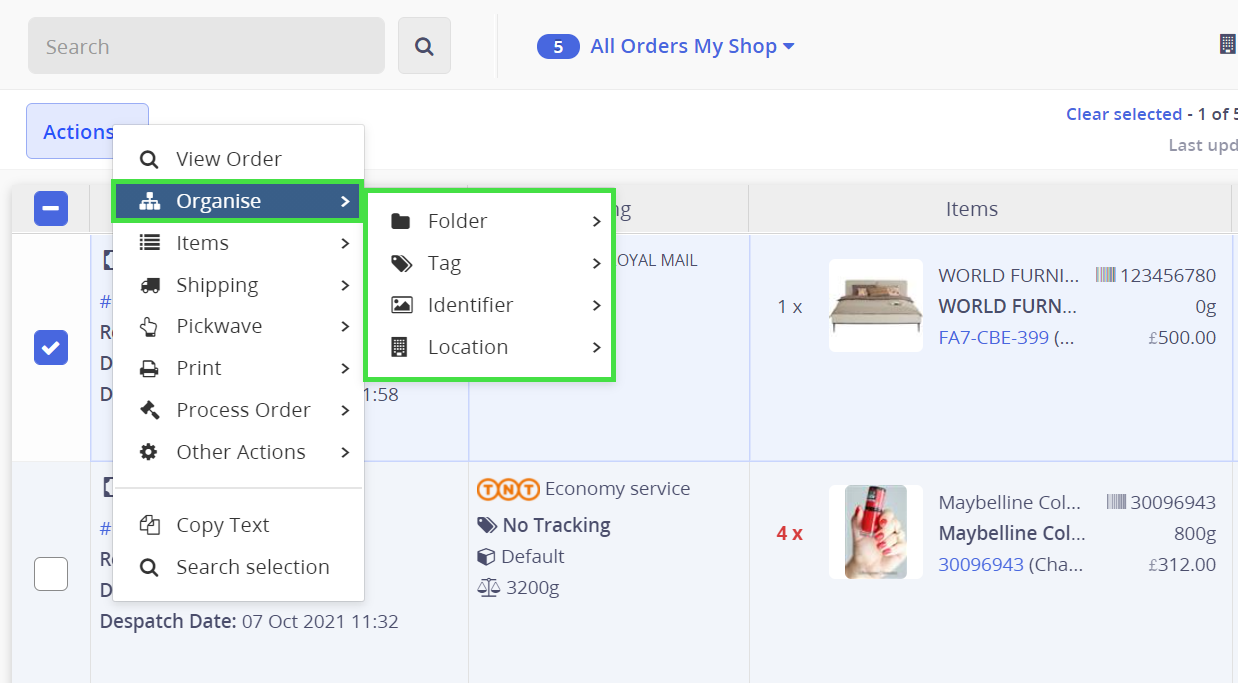The image size is (1238, 683).
Task: Click the Tag icon in submenu
Action: pos(401,263)
